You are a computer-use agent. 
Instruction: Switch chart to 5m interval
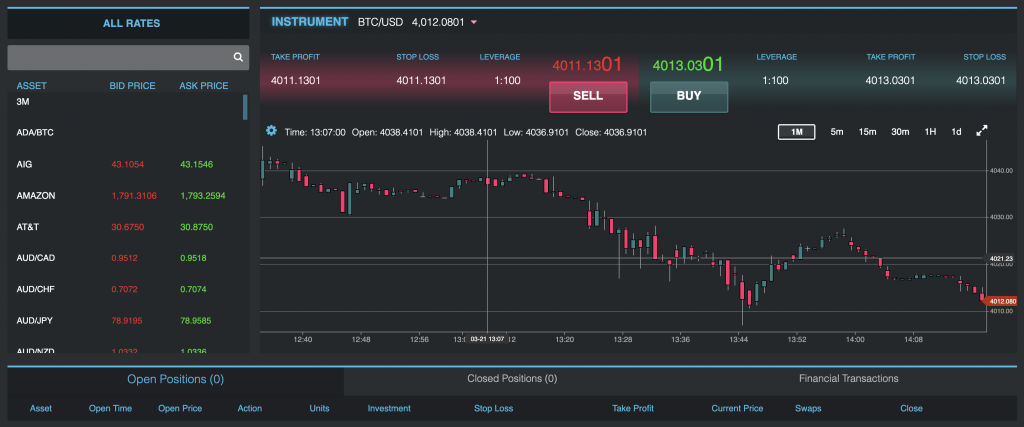point(837,132)
